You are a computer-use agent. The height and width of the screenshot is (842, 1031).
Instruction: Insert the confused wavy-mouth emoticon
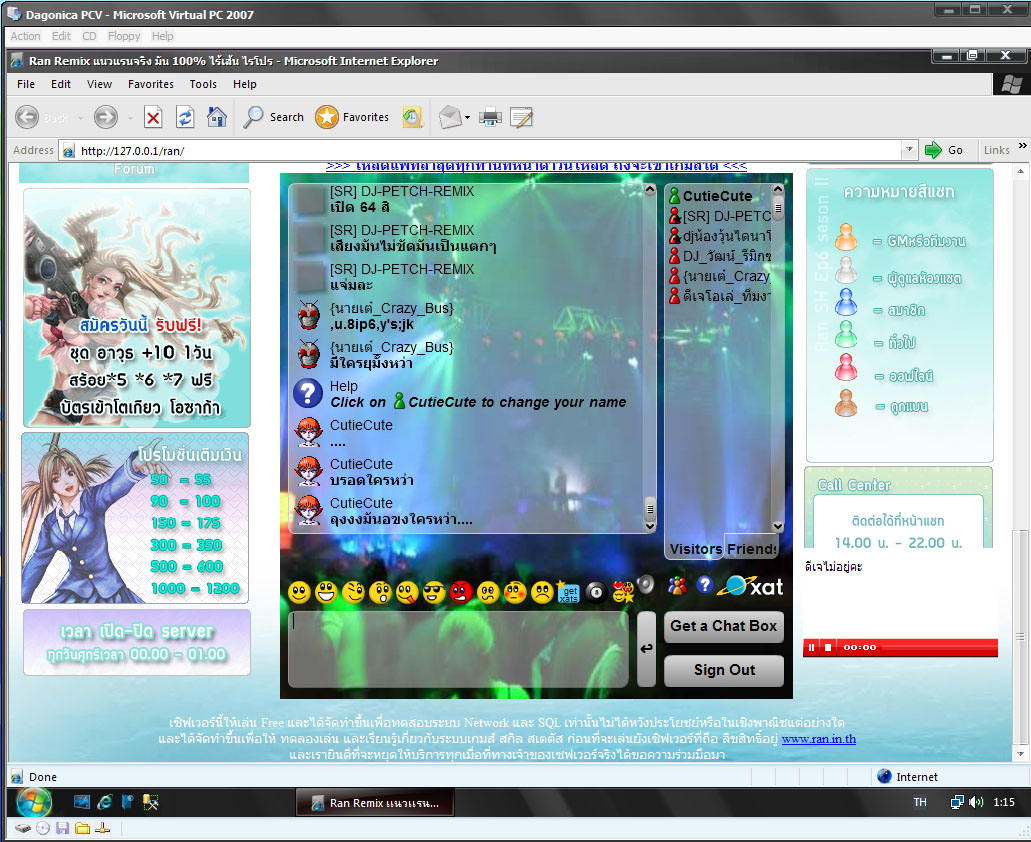coord(488,592)
